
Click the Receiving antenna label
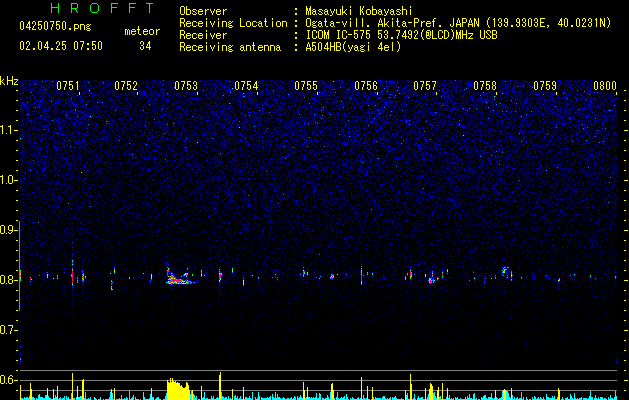230,47
